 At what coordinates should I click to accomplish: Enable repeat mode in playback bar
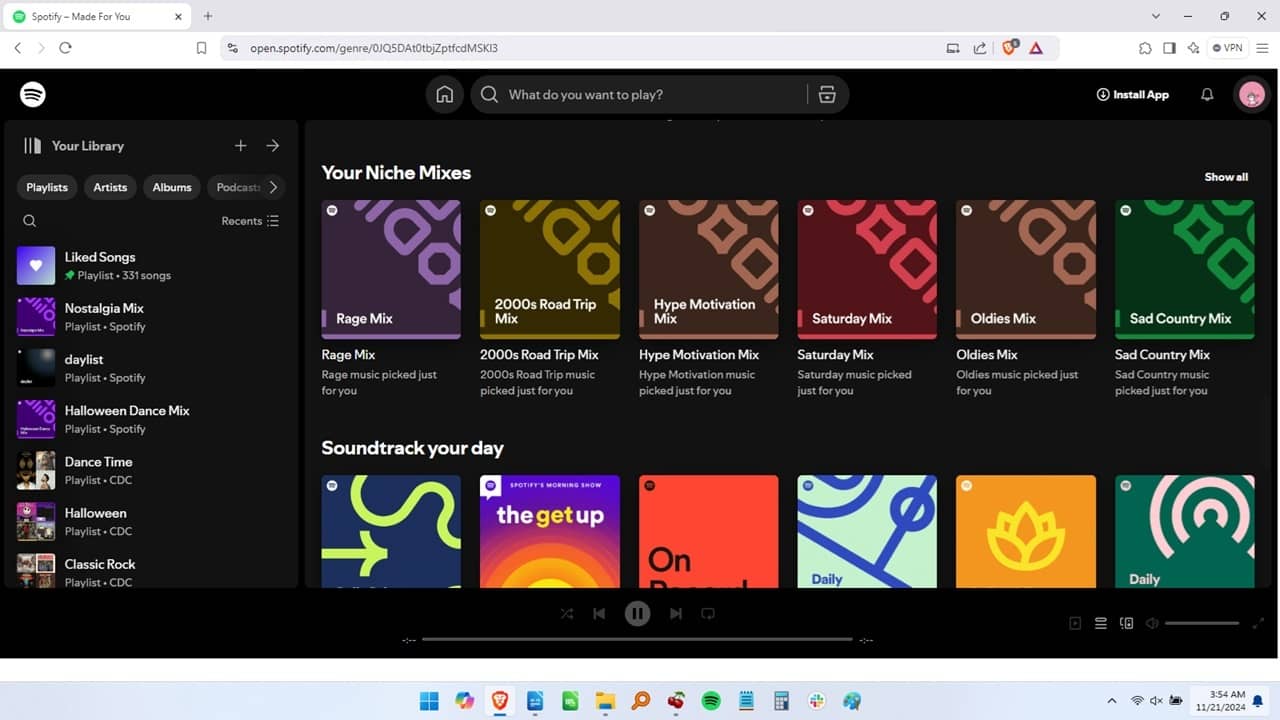click(x=708, y=613)
